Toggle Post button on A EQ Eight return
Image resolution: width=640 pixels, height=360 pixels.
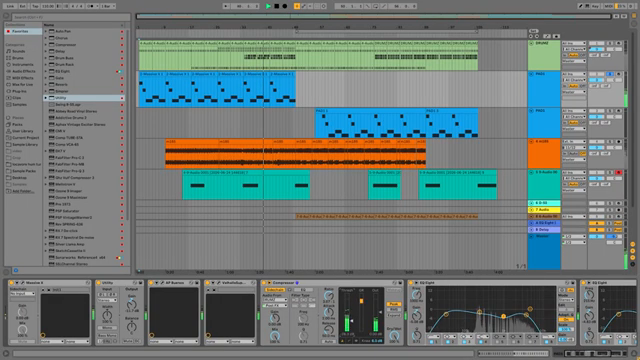pyautogui.click(x=618, y=223)
